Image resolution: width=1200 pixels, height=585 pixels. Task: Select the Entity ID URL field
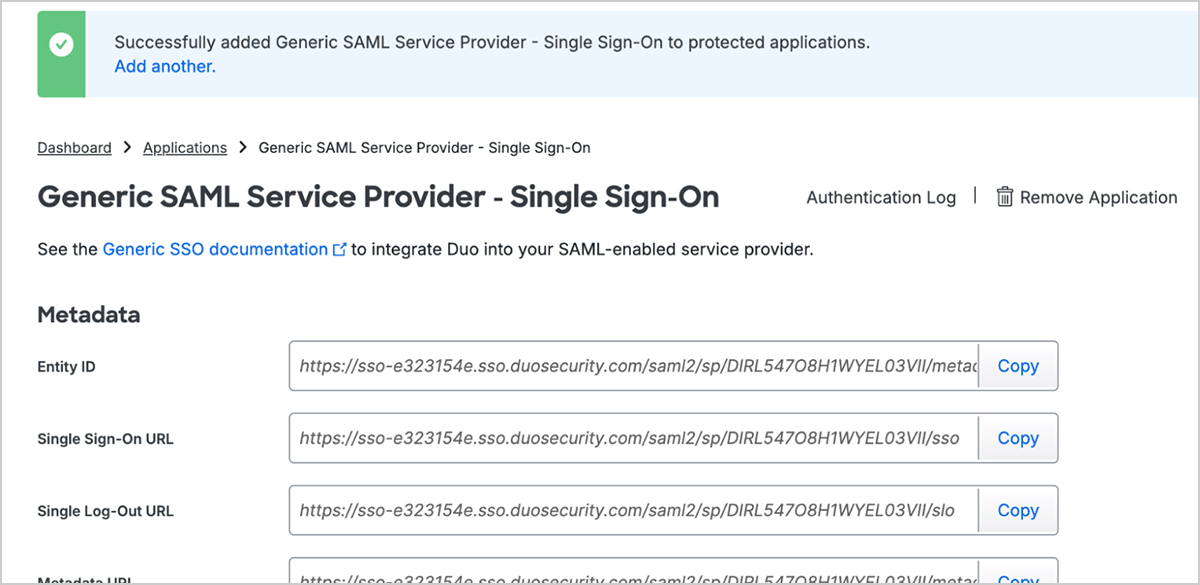click(x=634, y=366)
